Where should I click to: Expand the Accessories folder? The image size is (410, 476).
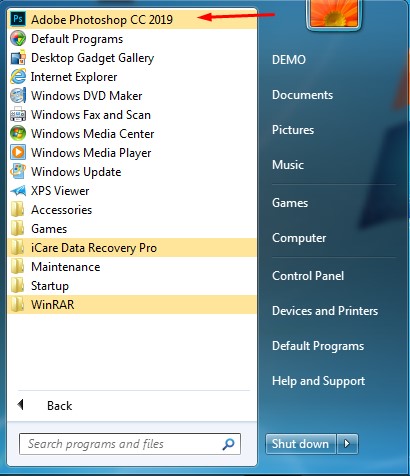(132, 210)
